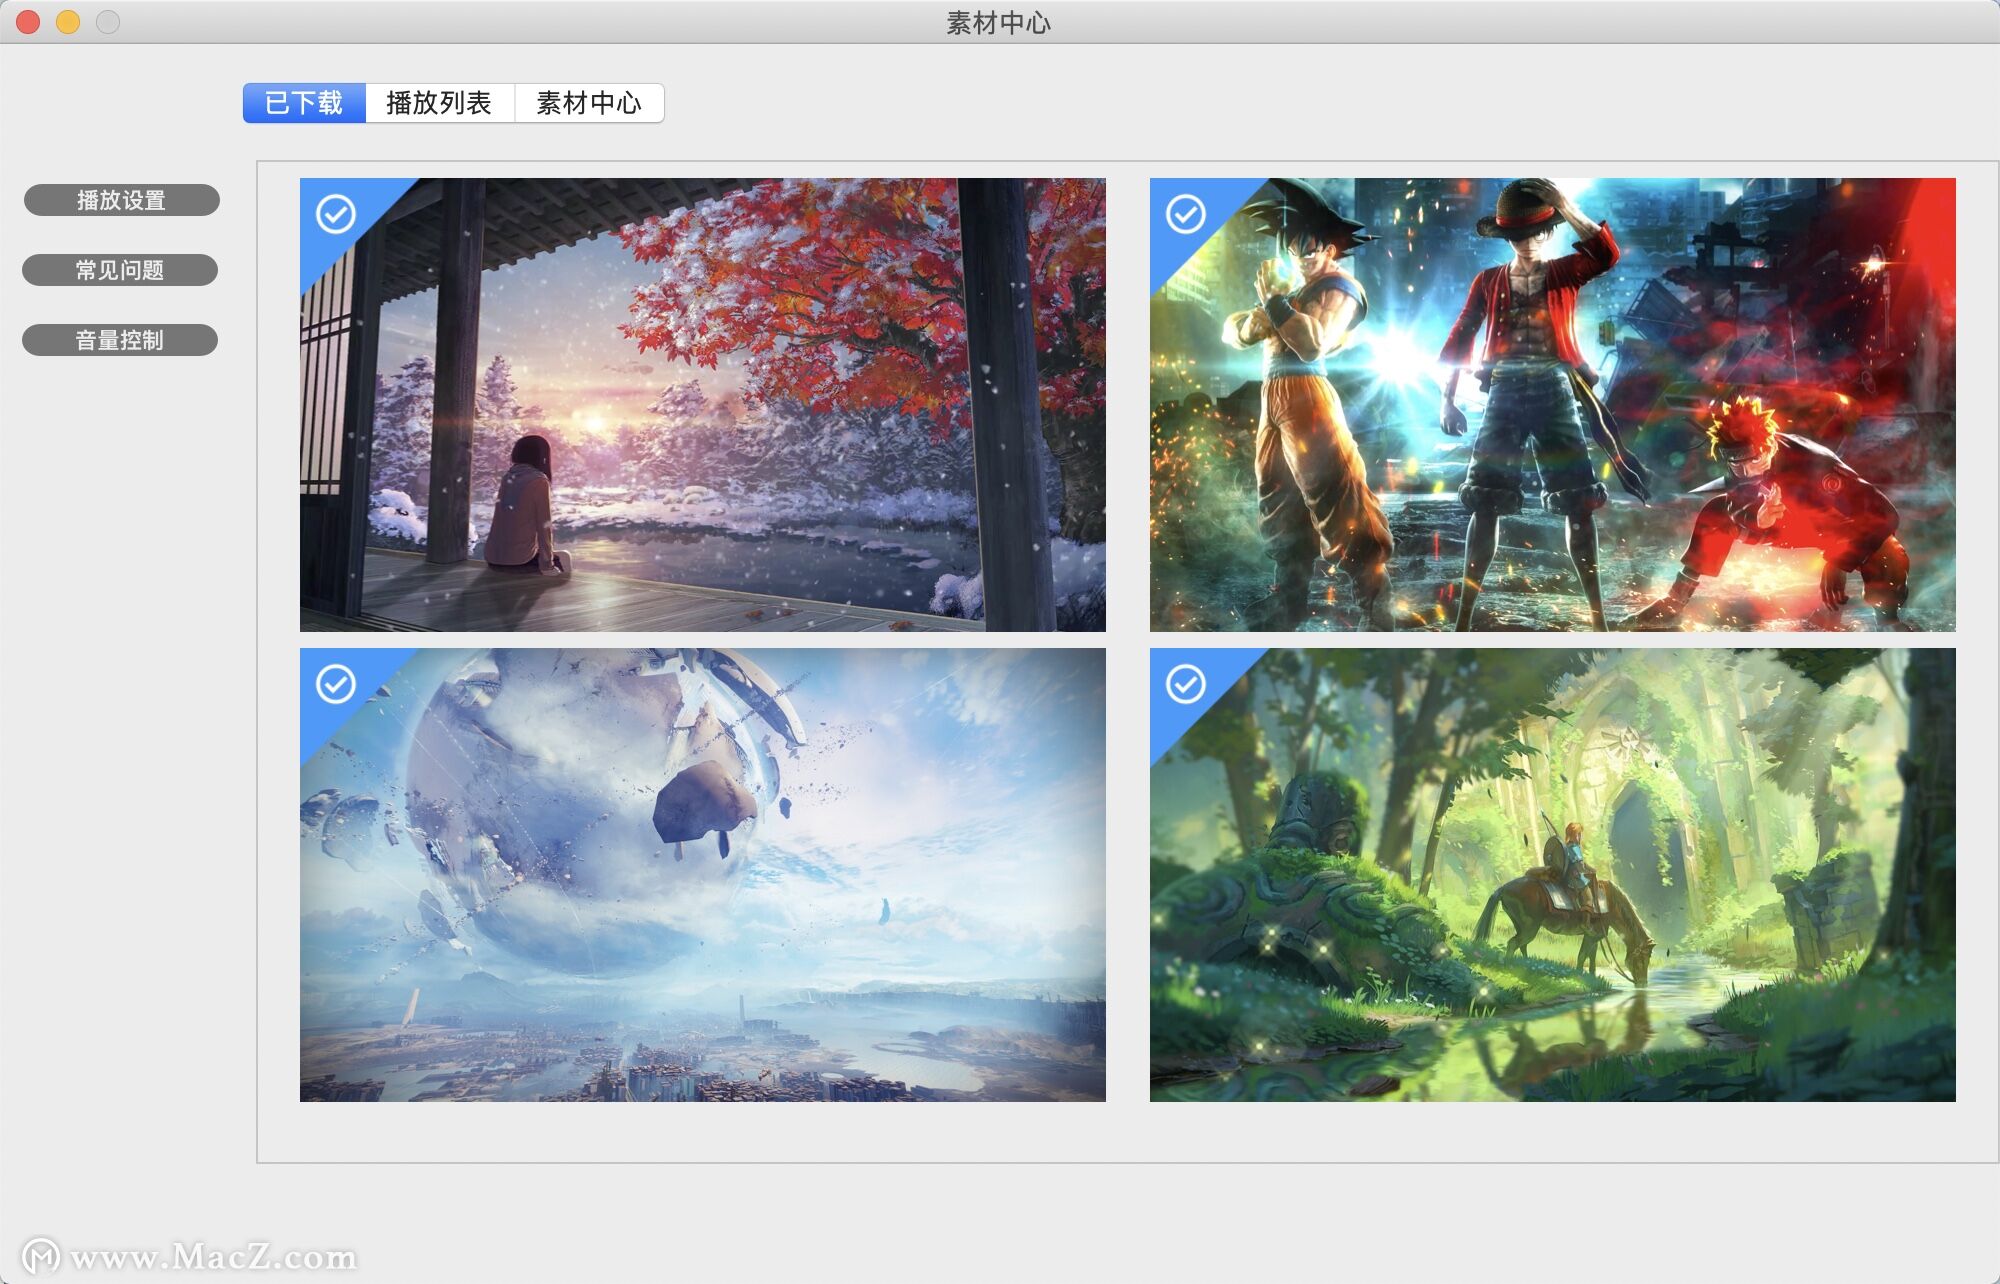The width and height of the screenshot is (2000, 1284).
Task: Click 音量控制 volume control icon
Action: point(122,338)
